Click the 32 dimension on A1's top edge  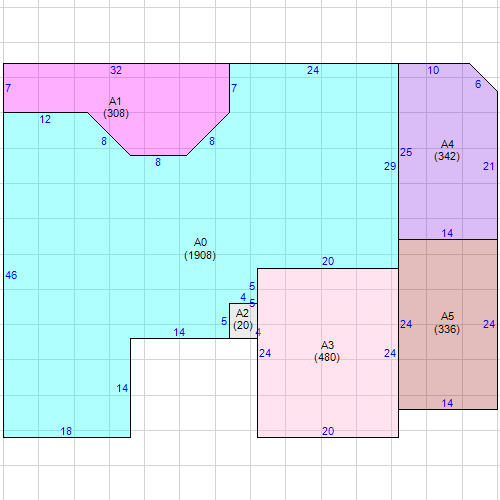[116, 70]
